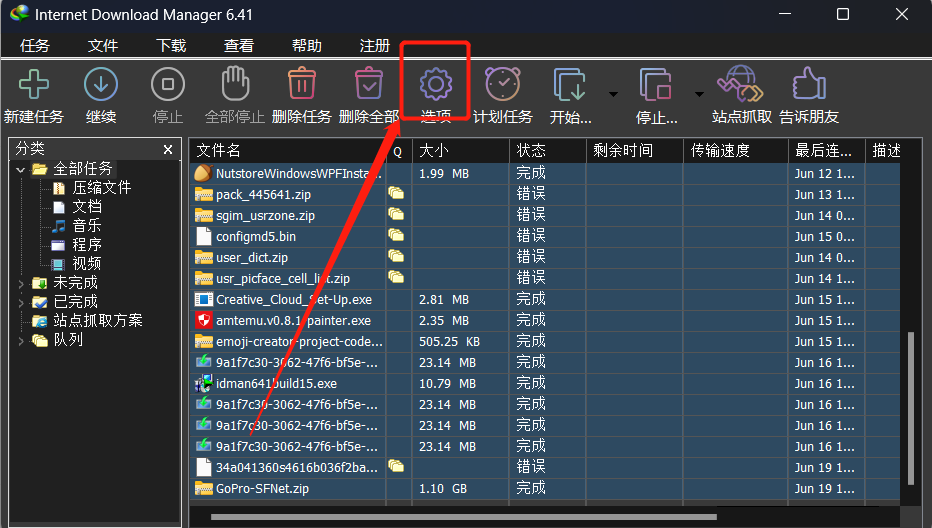Open the 计划任务 scheduler clock icon

tap(503, 84)
